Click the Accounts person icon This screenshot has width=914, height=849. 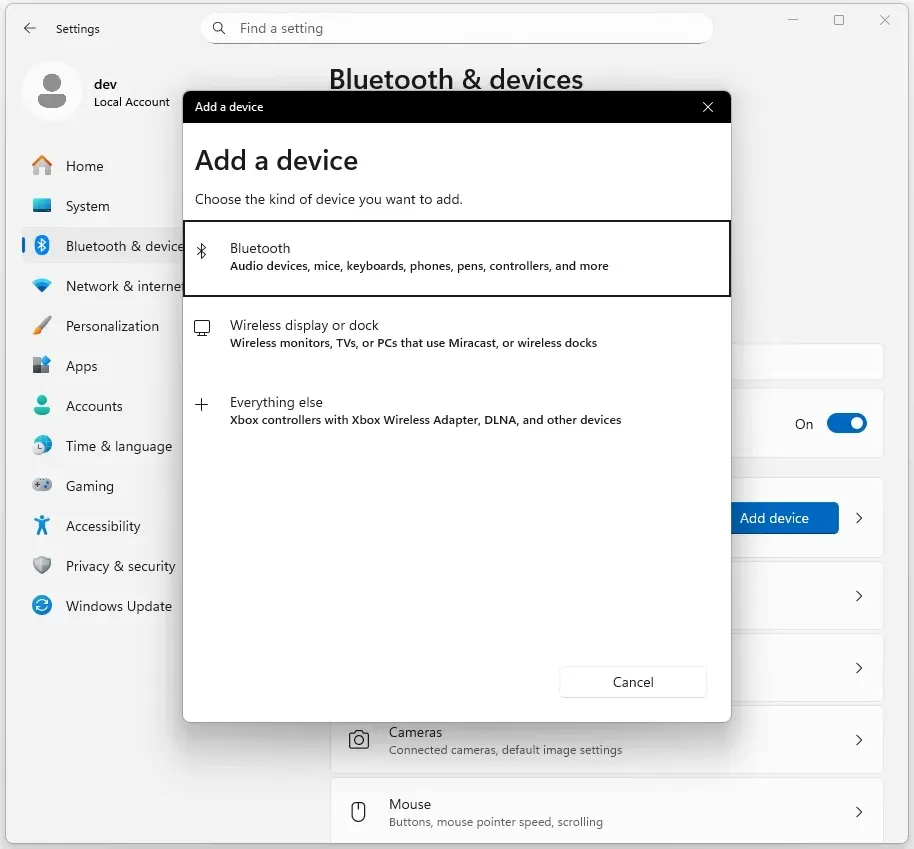tap(42, 406)
